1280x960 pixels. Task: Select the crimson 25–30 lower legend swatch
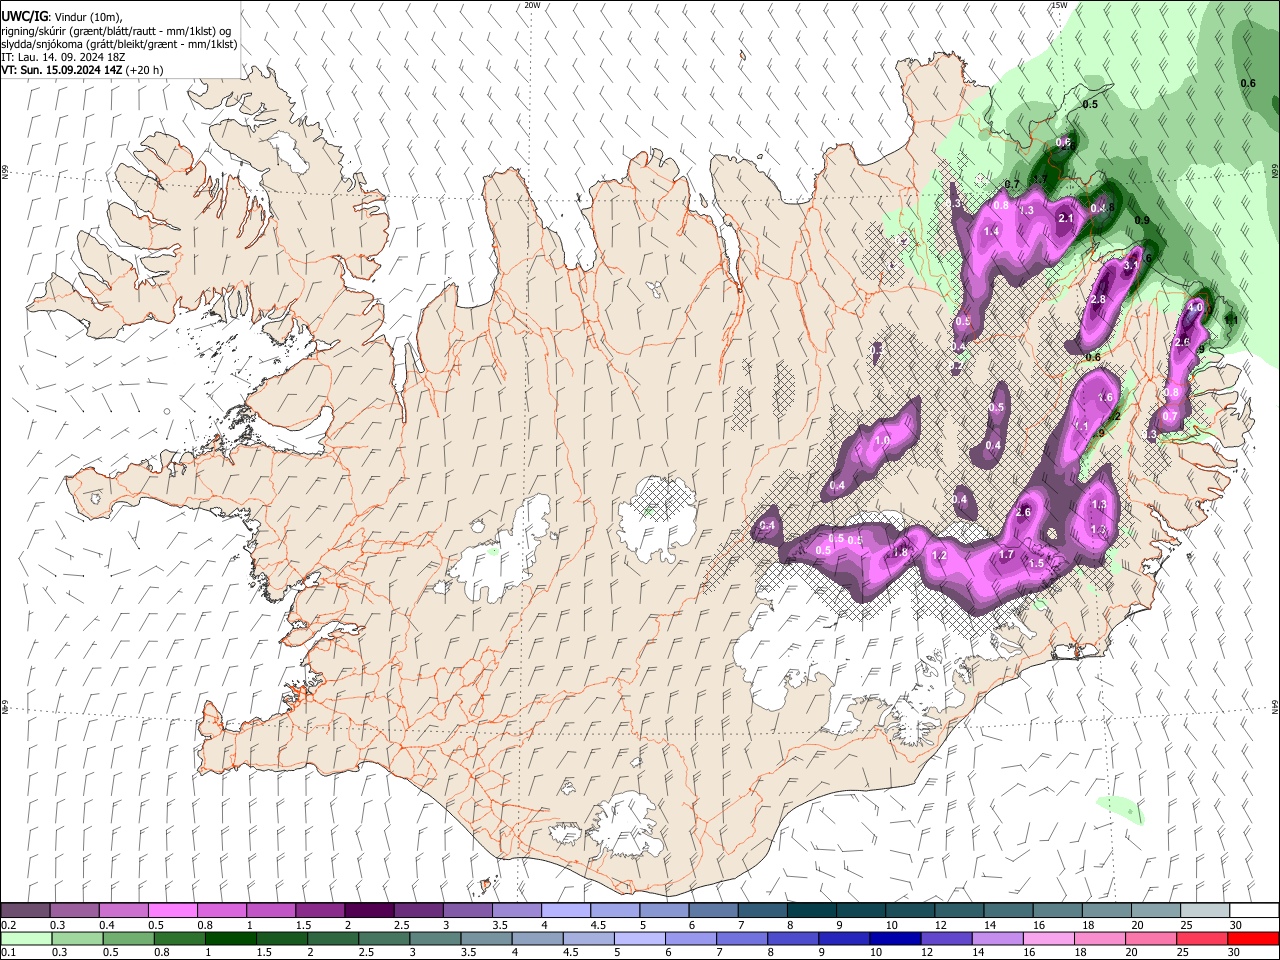tap(1201, 938)
